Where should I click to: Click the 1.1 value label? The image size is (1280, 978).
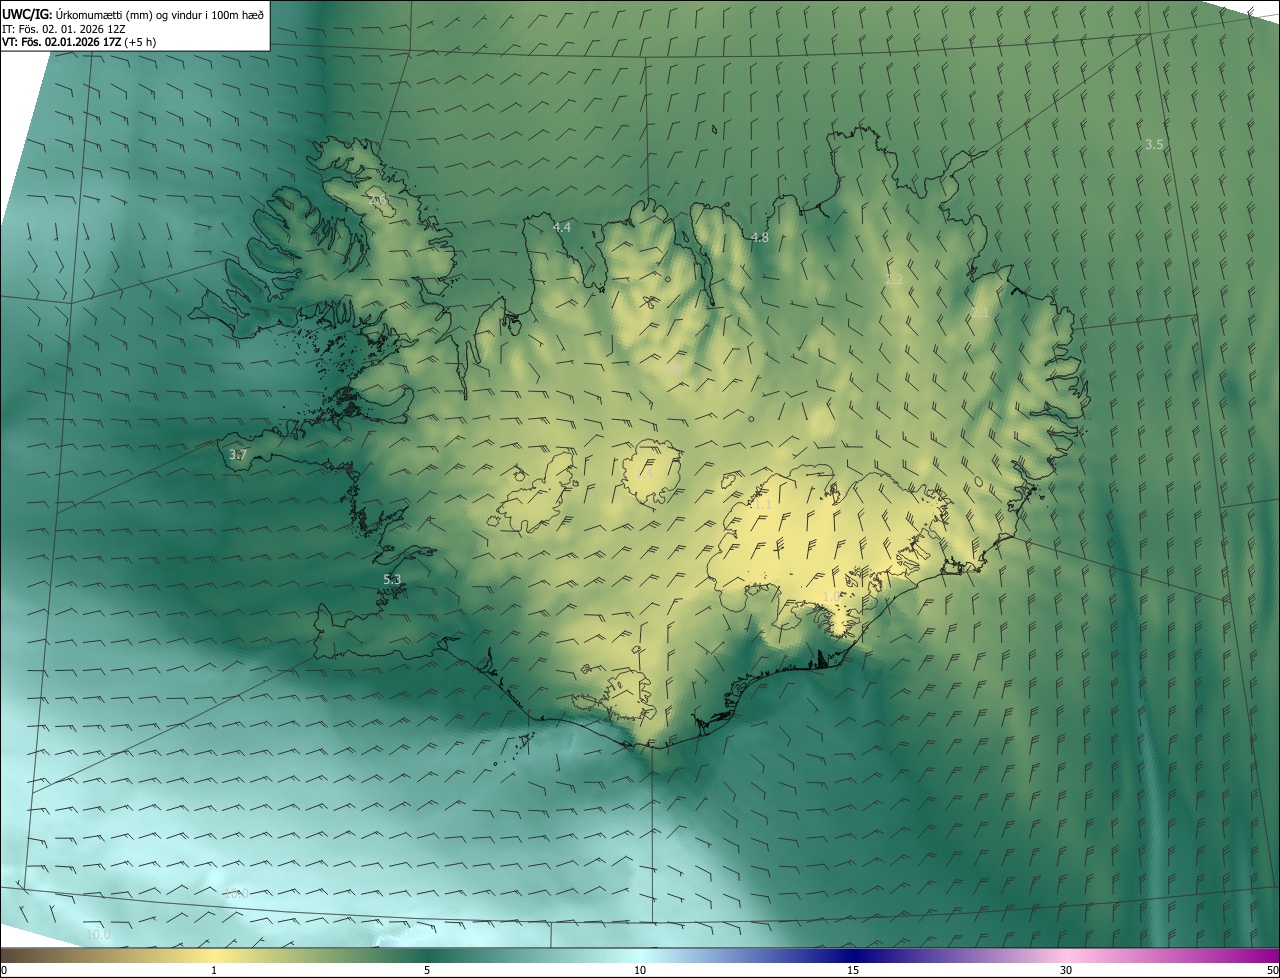(x=762, y=506)
